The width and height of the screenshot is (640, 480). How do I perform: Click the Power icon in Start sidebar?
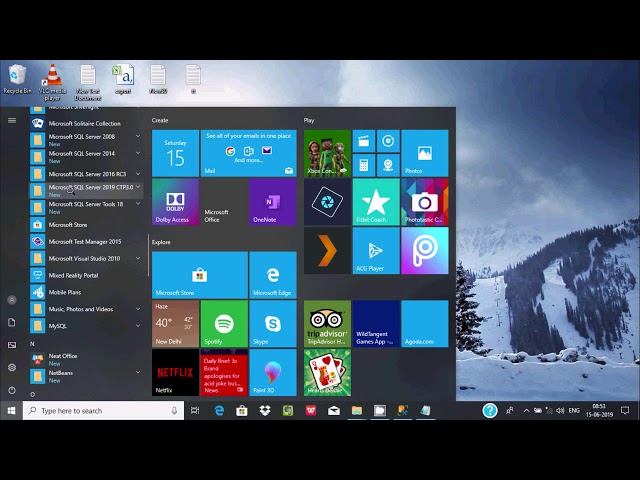point(12,390)
